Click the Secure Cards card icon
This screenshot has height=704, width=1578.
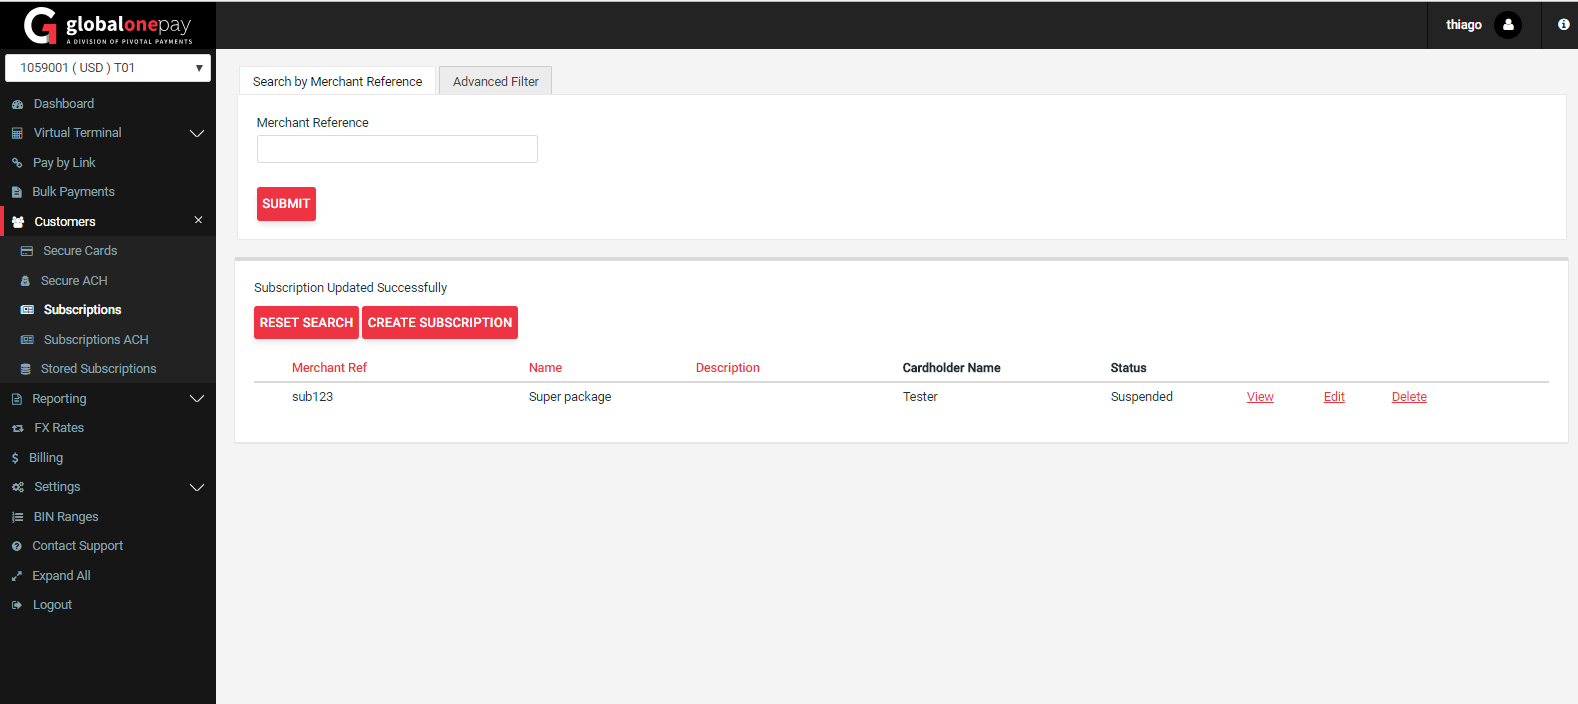pos(27,251)
